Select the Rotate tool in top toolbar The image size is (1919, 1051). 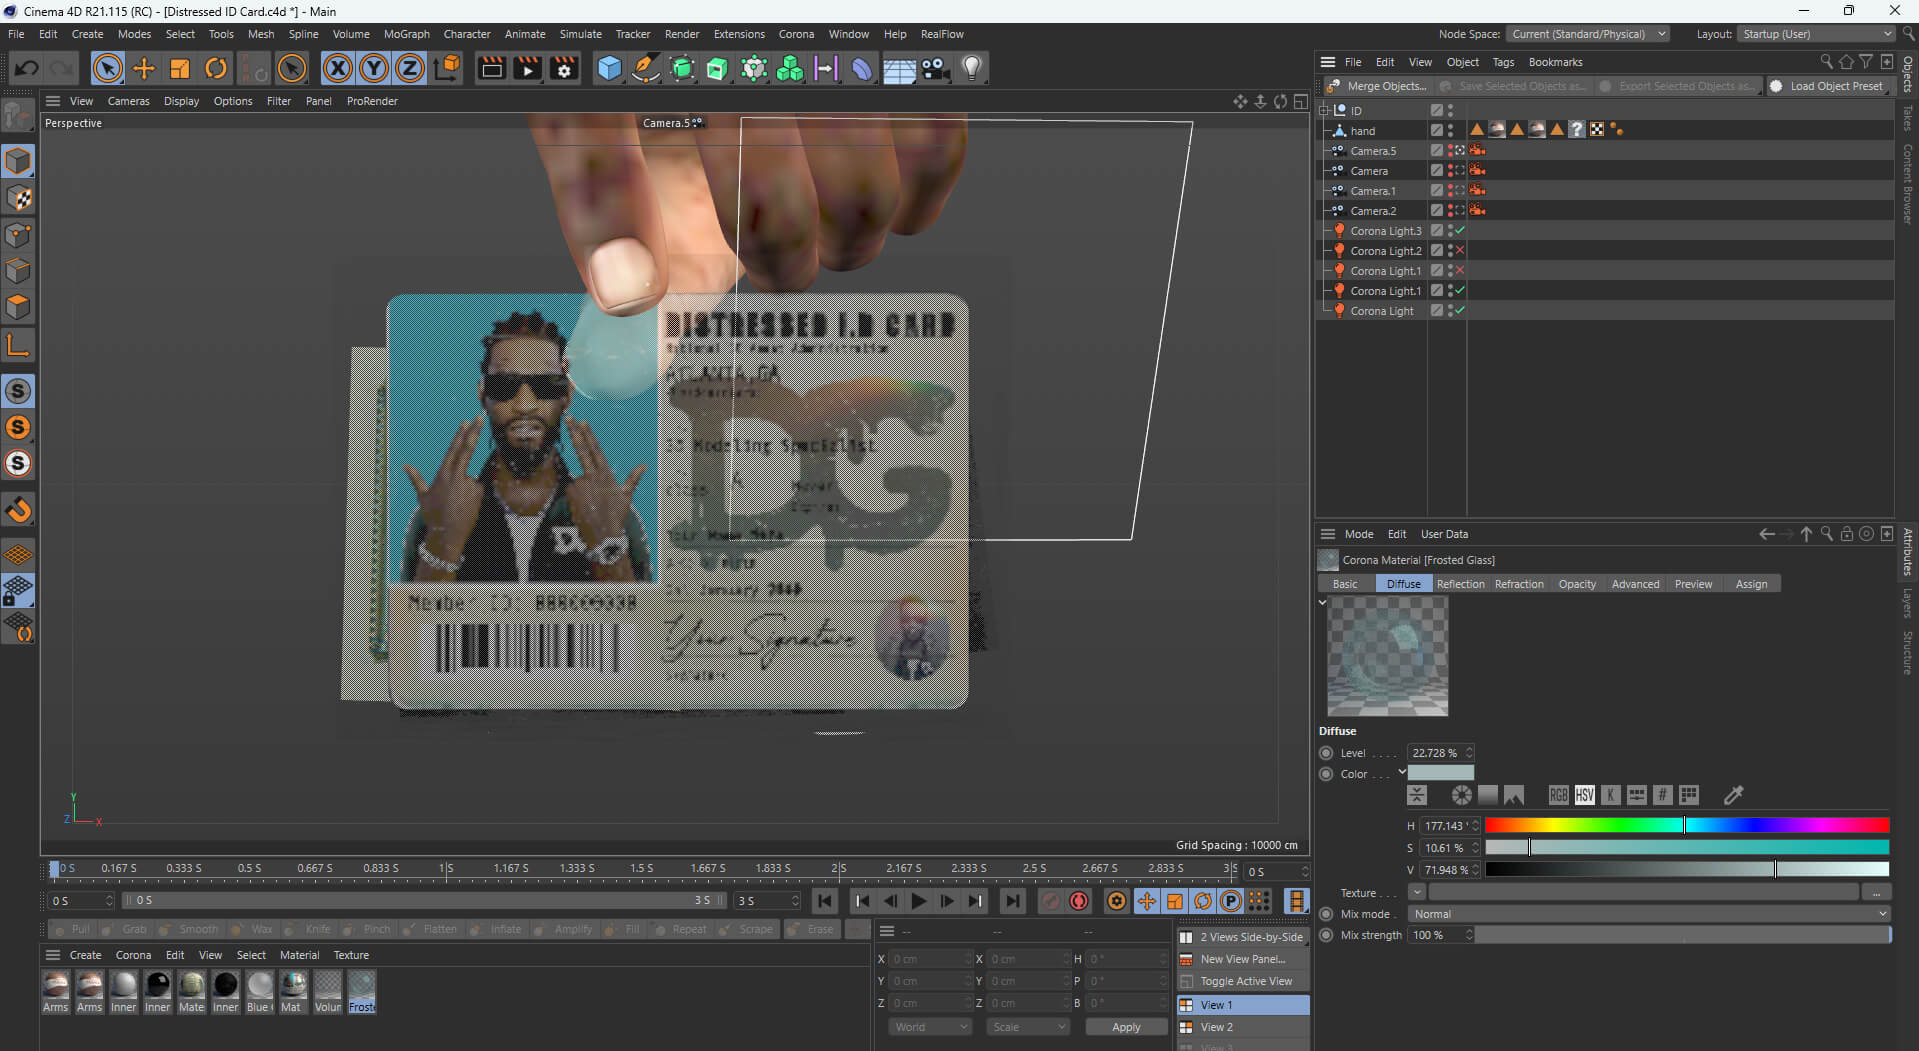coord(216,68)
